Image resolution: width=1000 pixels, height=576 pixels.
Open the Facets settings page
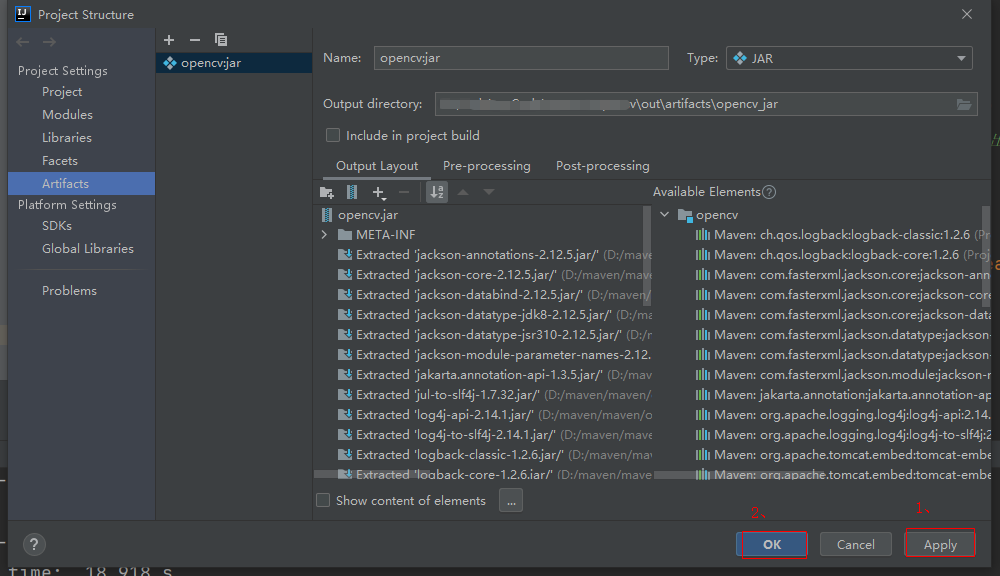pyautogui.click(x=59, y=161)
